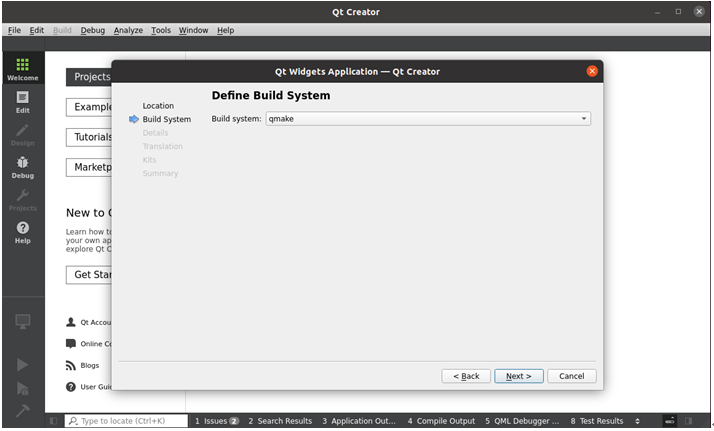Select the Build System wizard step
The width and height of the screenshot is (714, 431).
click(x=167, y=119)
